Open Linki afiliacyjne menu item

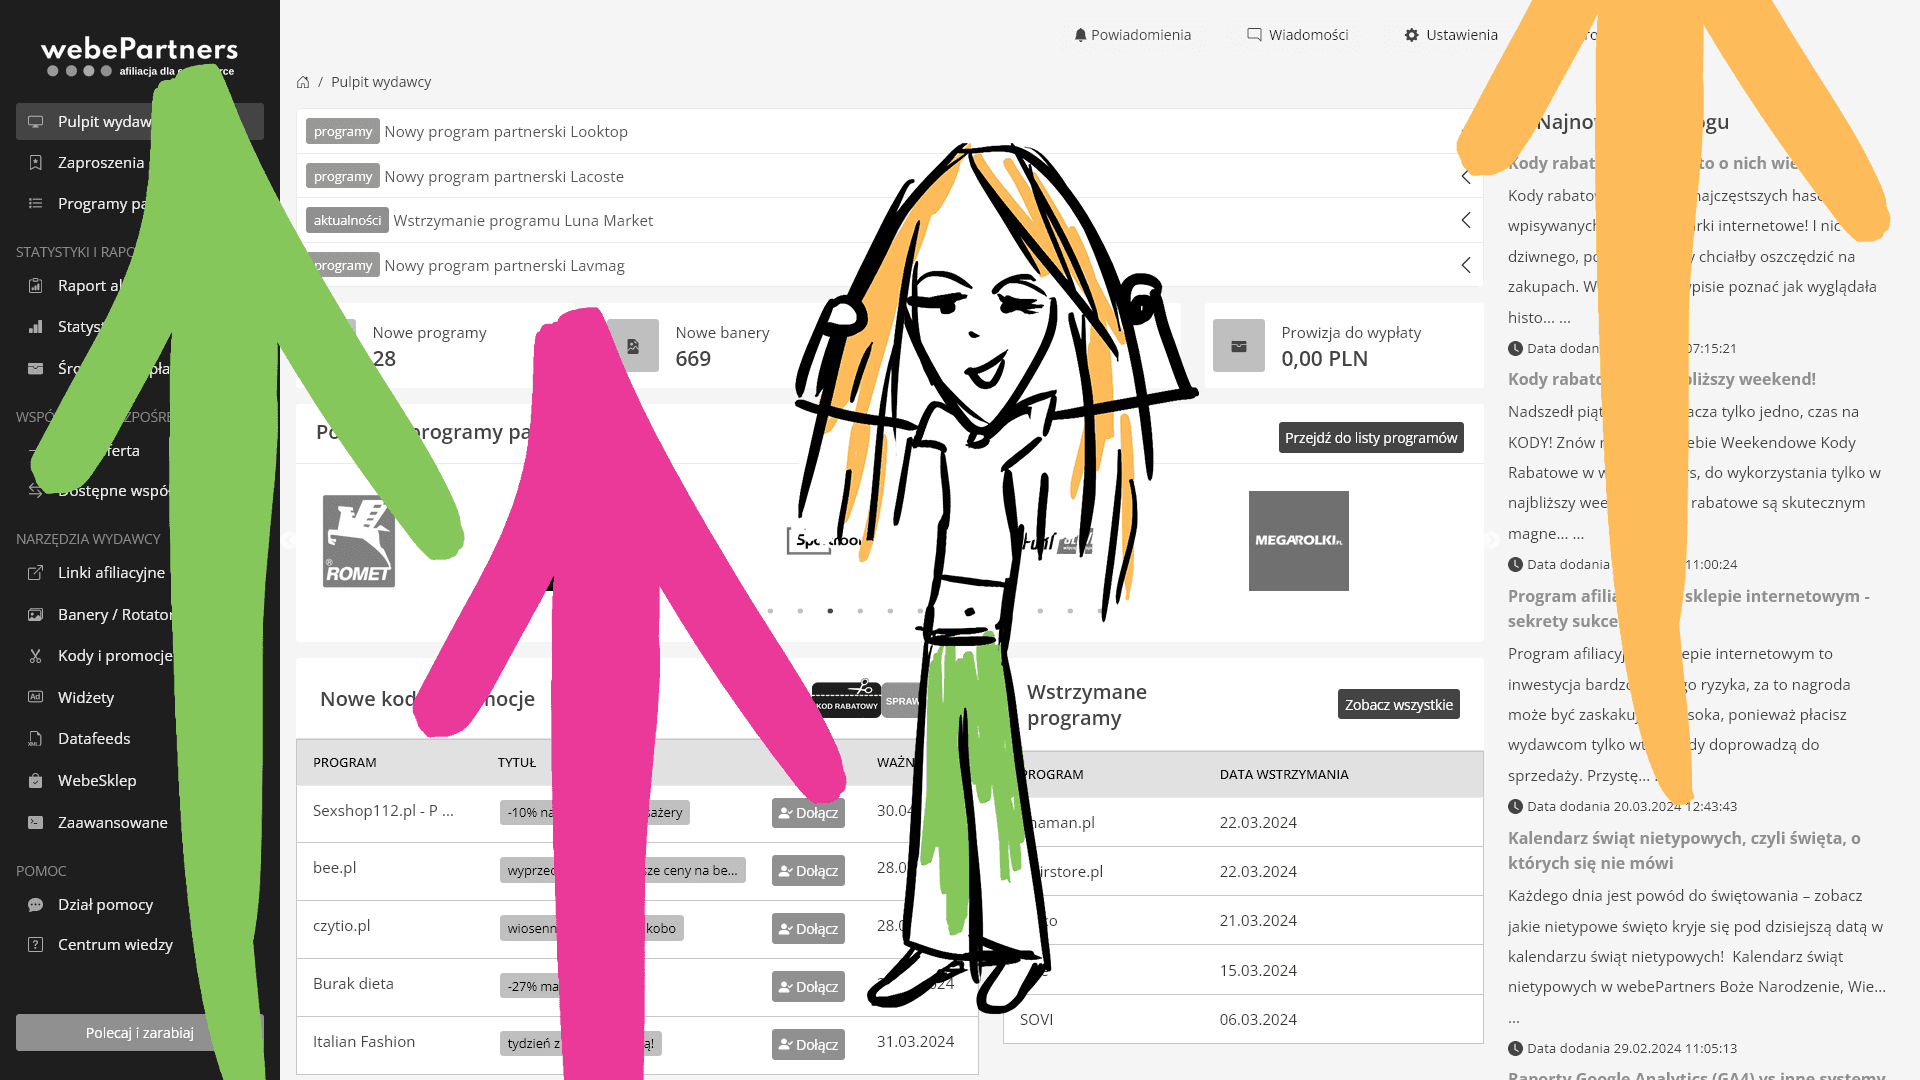(x=111, y=573)
